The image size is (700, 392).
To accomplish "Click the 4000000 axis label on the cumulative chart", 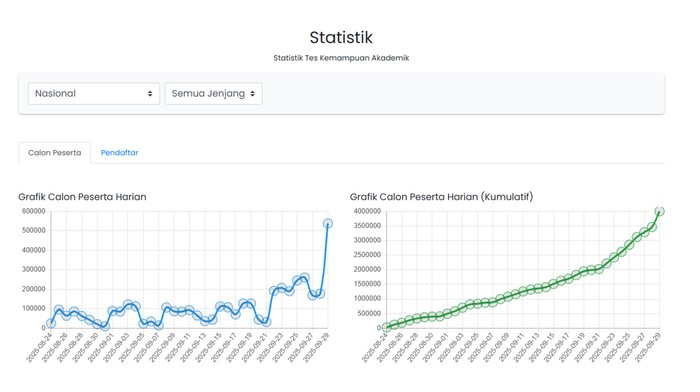I will tap(367, 211).
